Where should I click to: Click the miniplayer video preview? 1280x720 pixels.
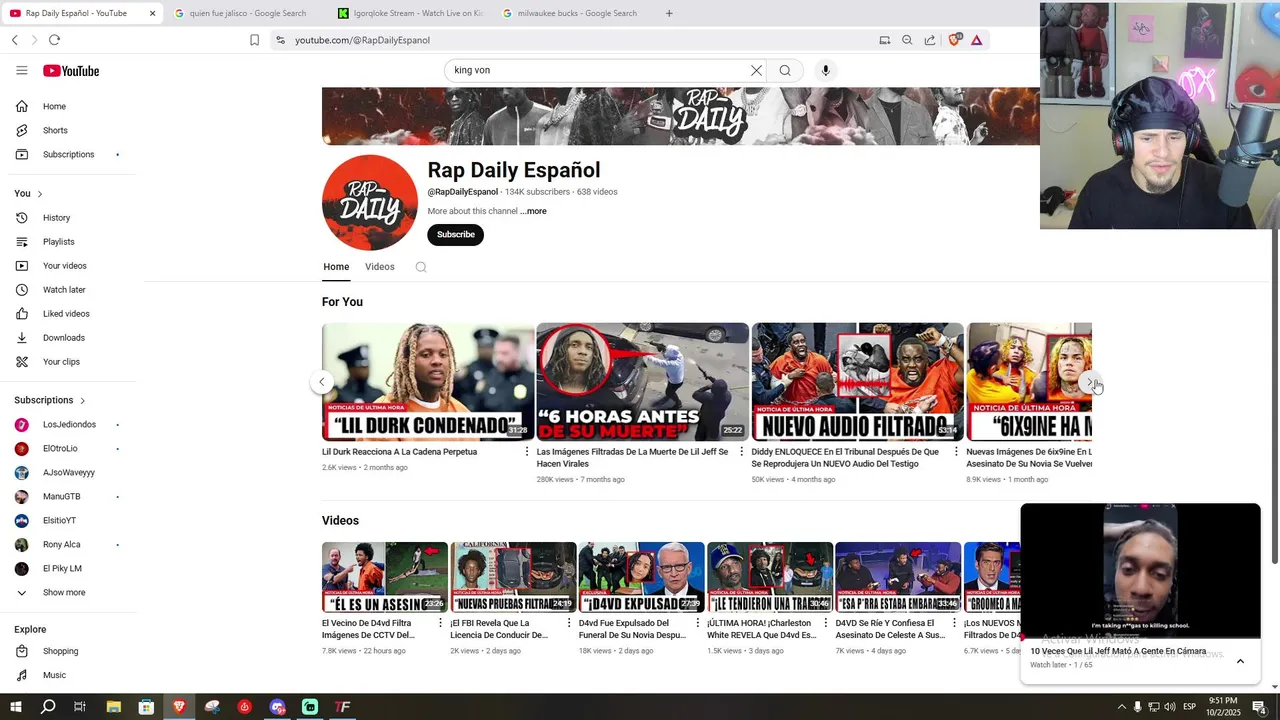click(1140, 570)
